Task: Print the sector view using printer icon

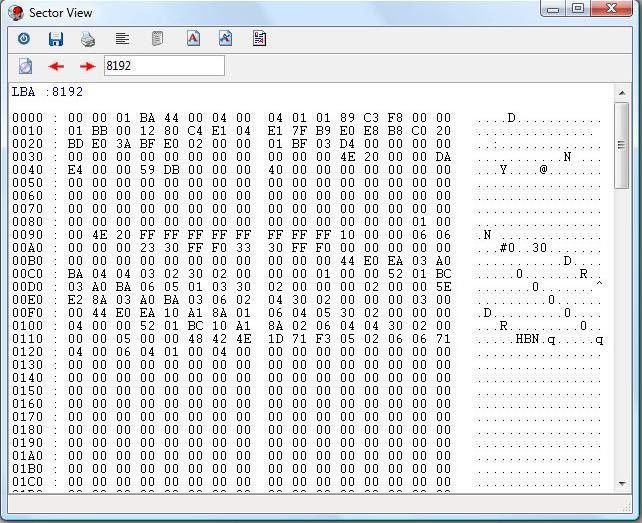Action: click(88, 39)
